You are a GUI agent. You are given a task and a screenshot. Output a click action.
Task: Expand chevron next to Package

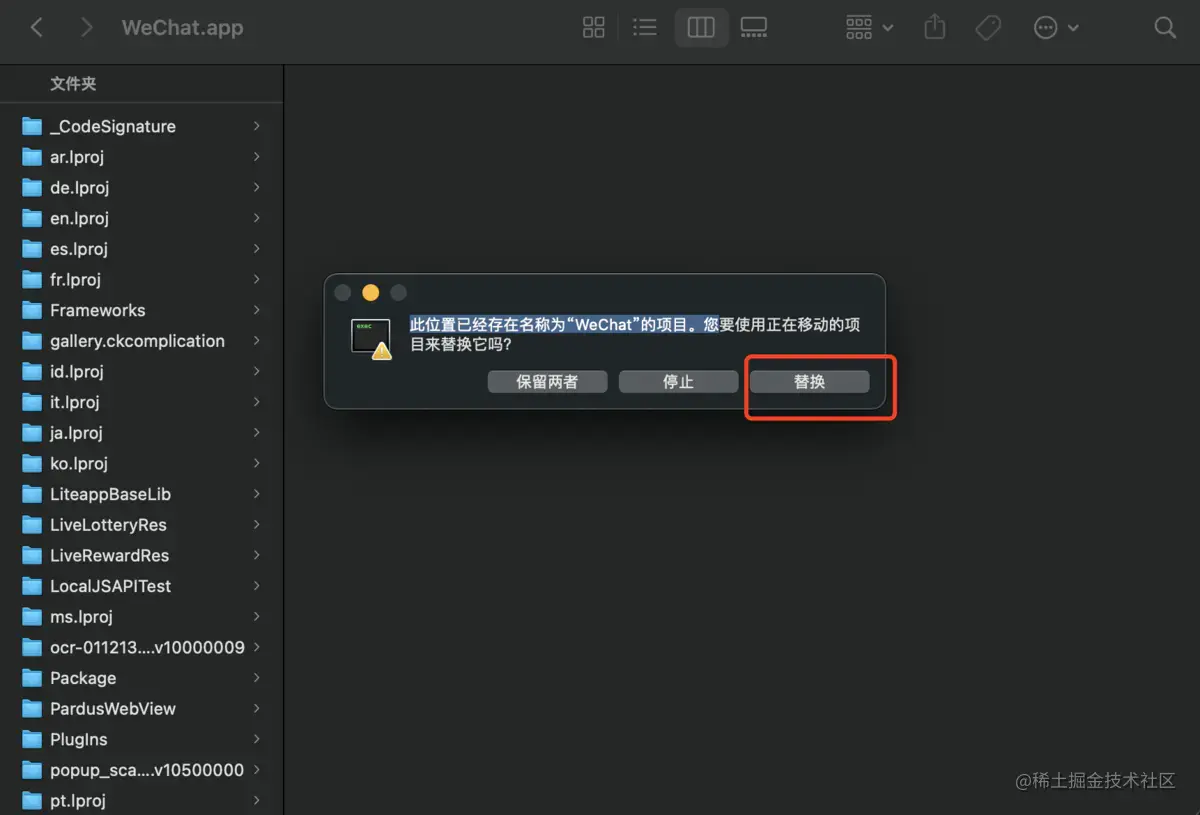click(257, 678)
